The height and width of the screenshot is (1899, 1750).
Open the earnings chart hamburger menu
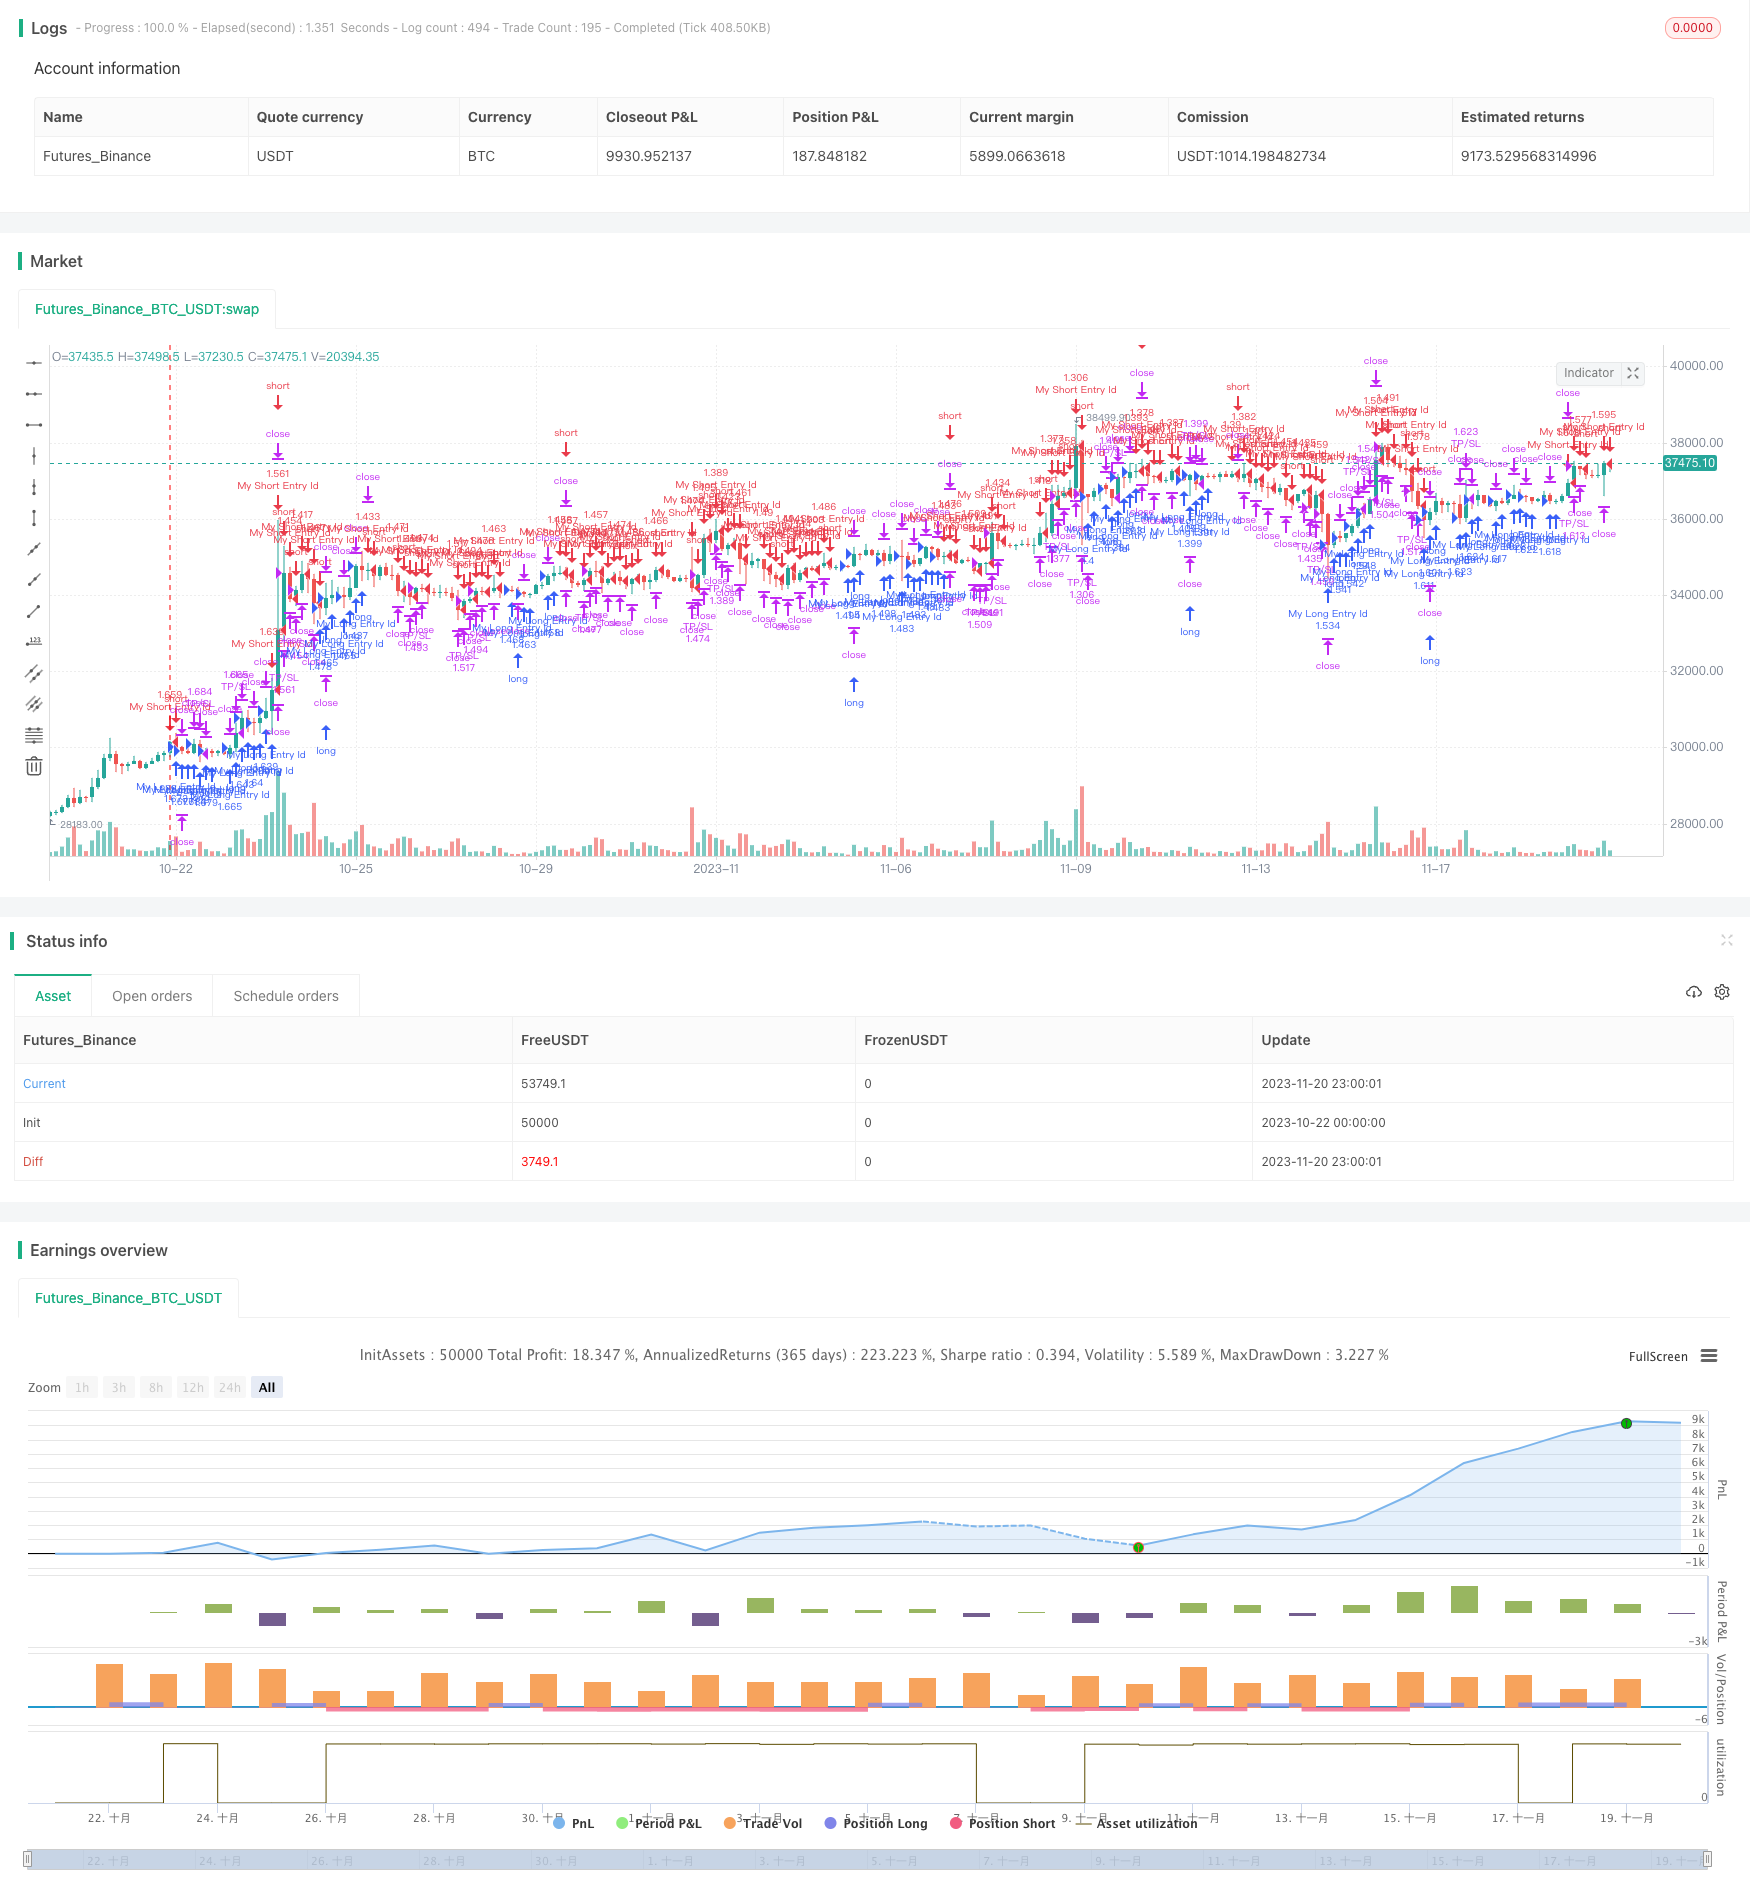tap(1709, 1356)
